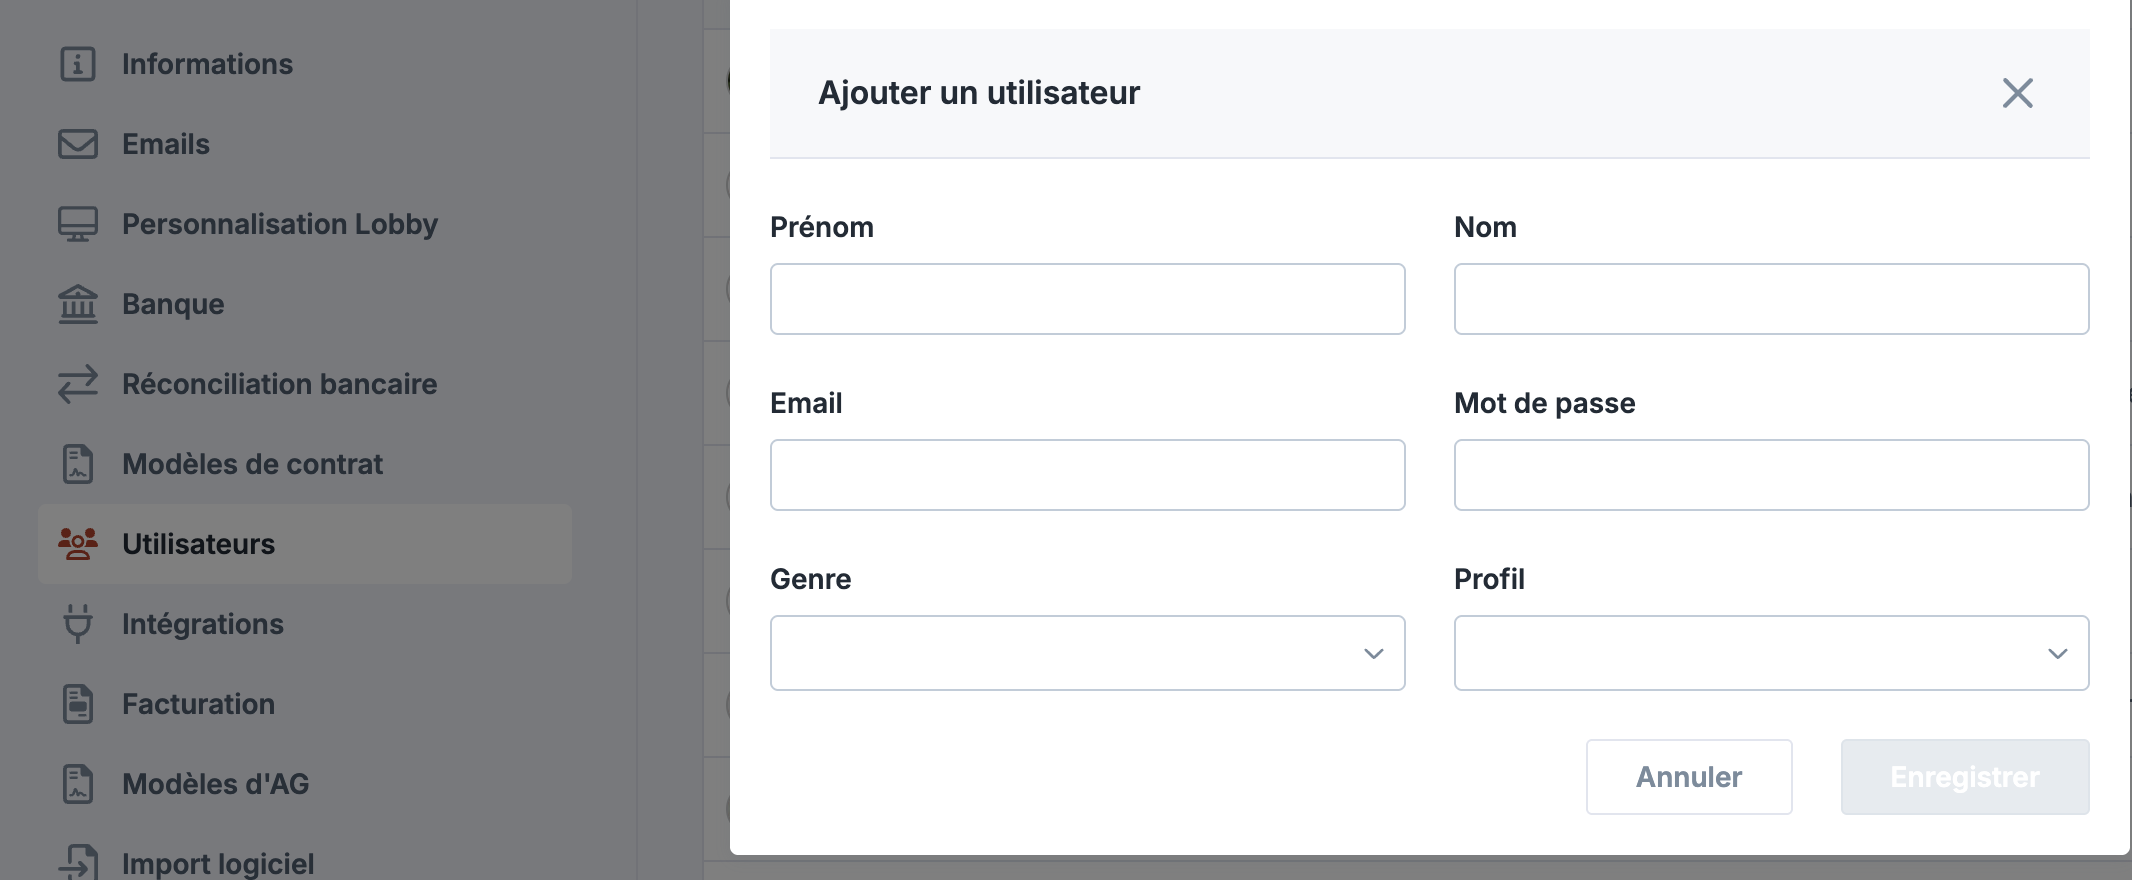Click the Emails envelope icon
Viewport: 2132px width, 880px height.
pyautogui.click(x=78, y=144)
